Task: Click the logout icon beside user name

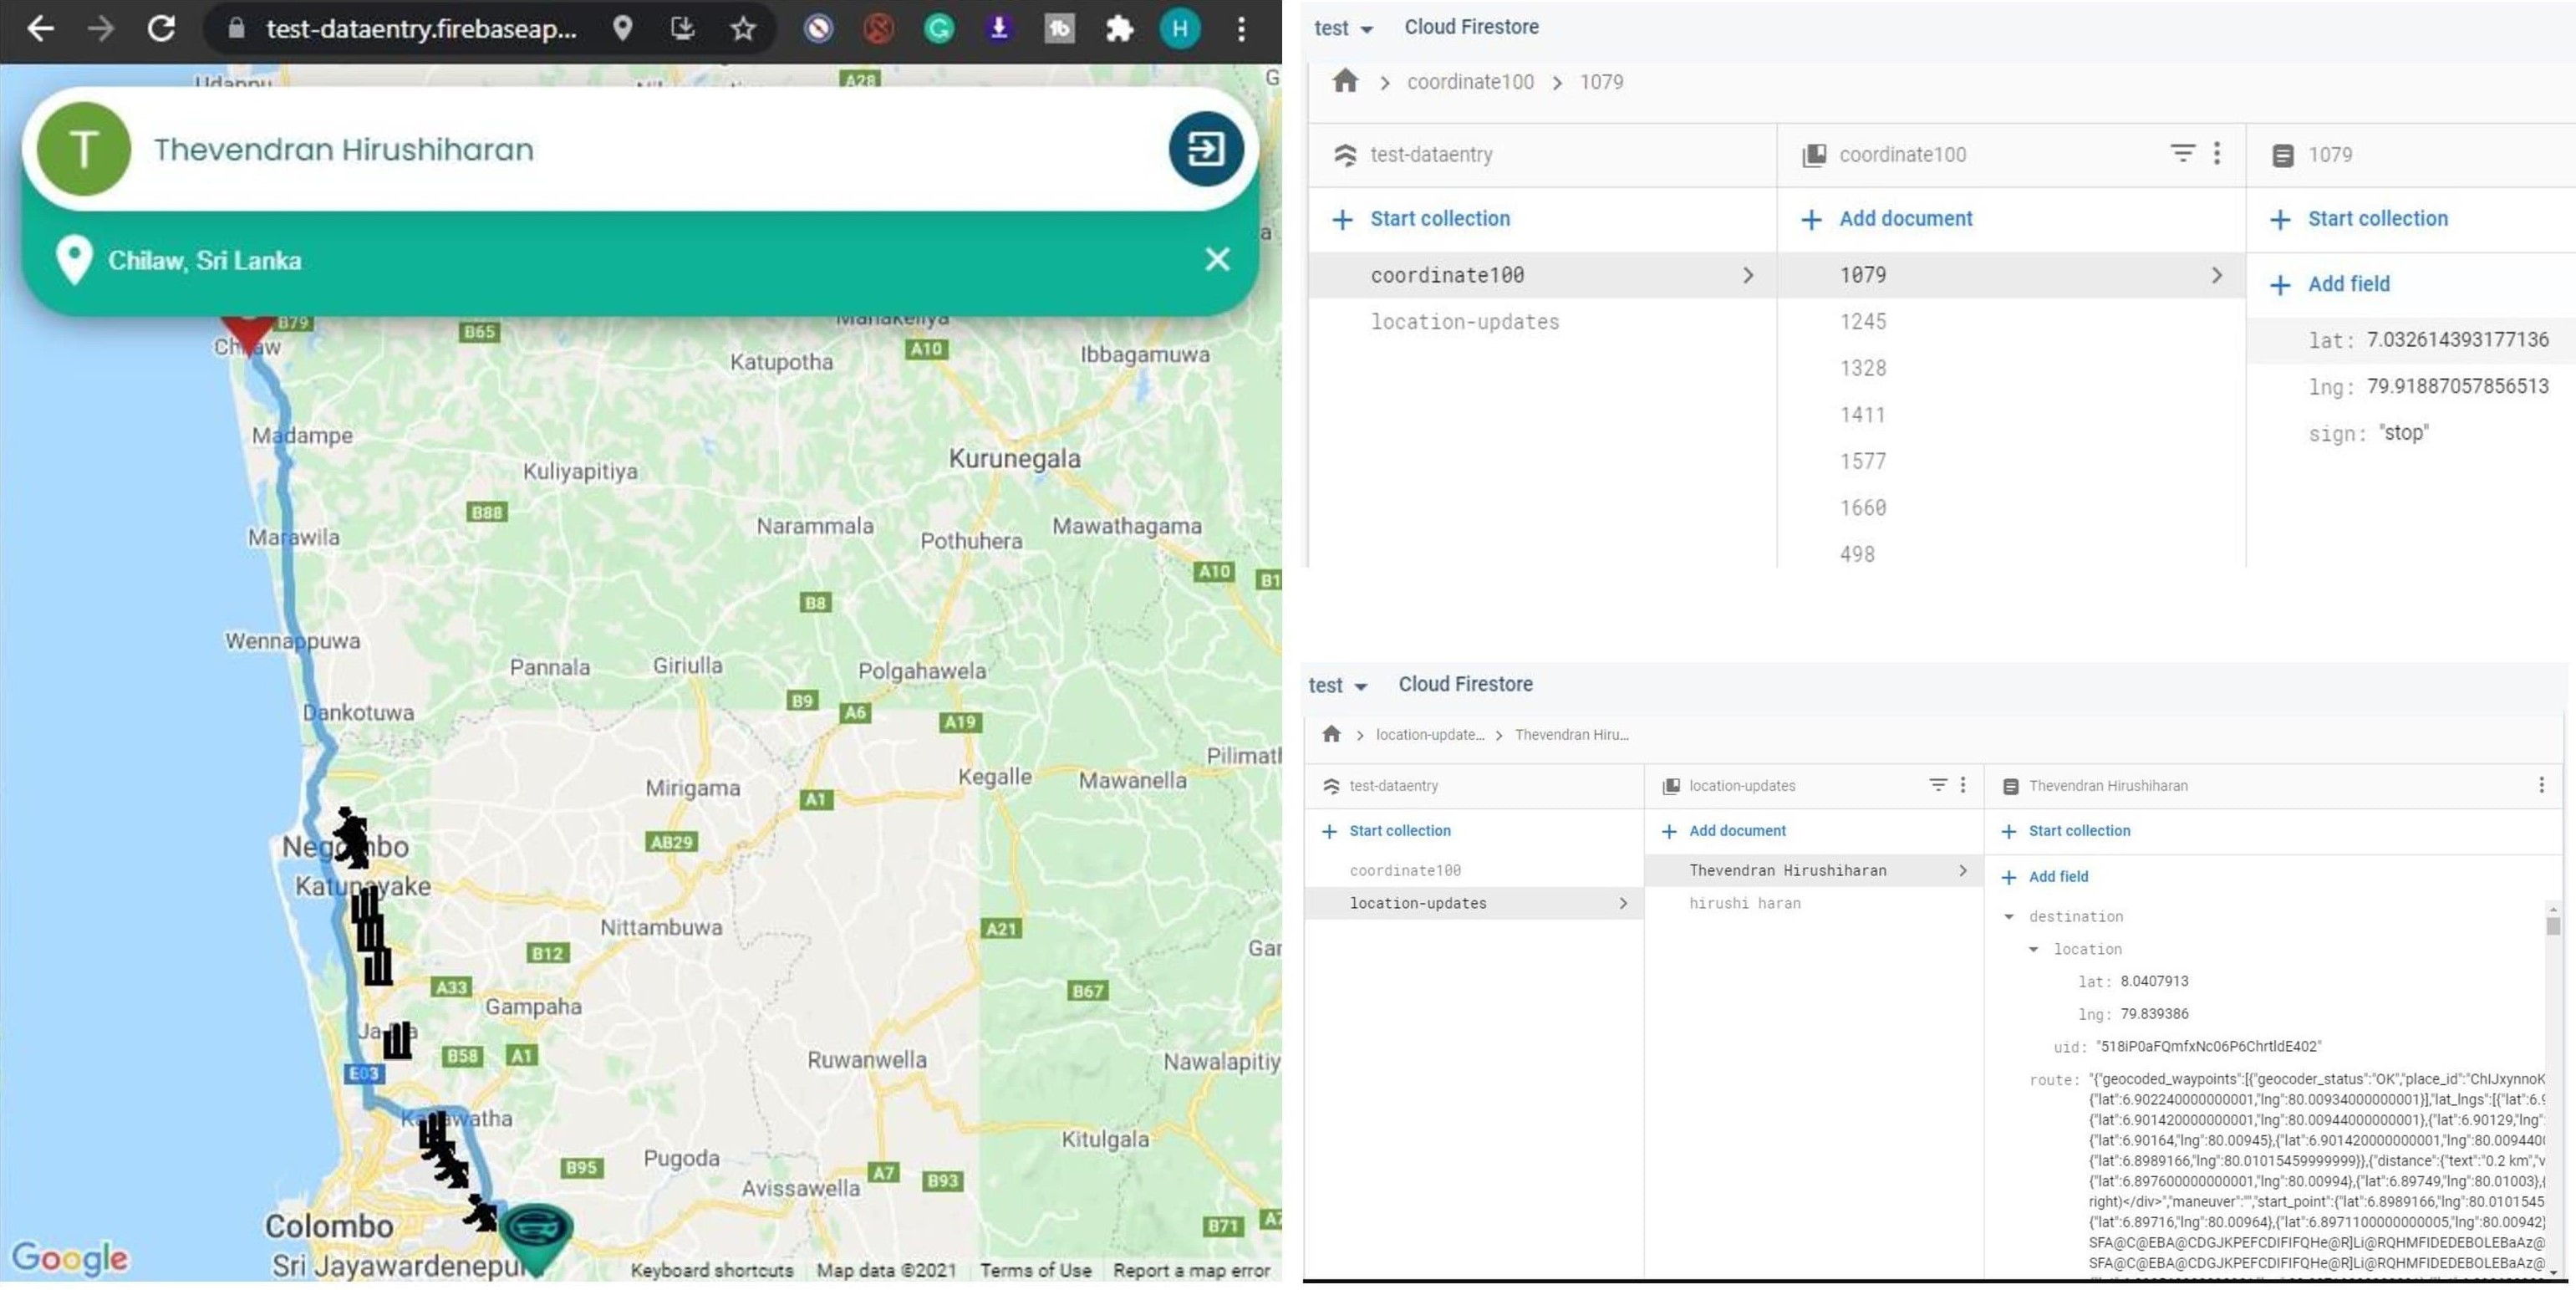Action: [1205, 150]
